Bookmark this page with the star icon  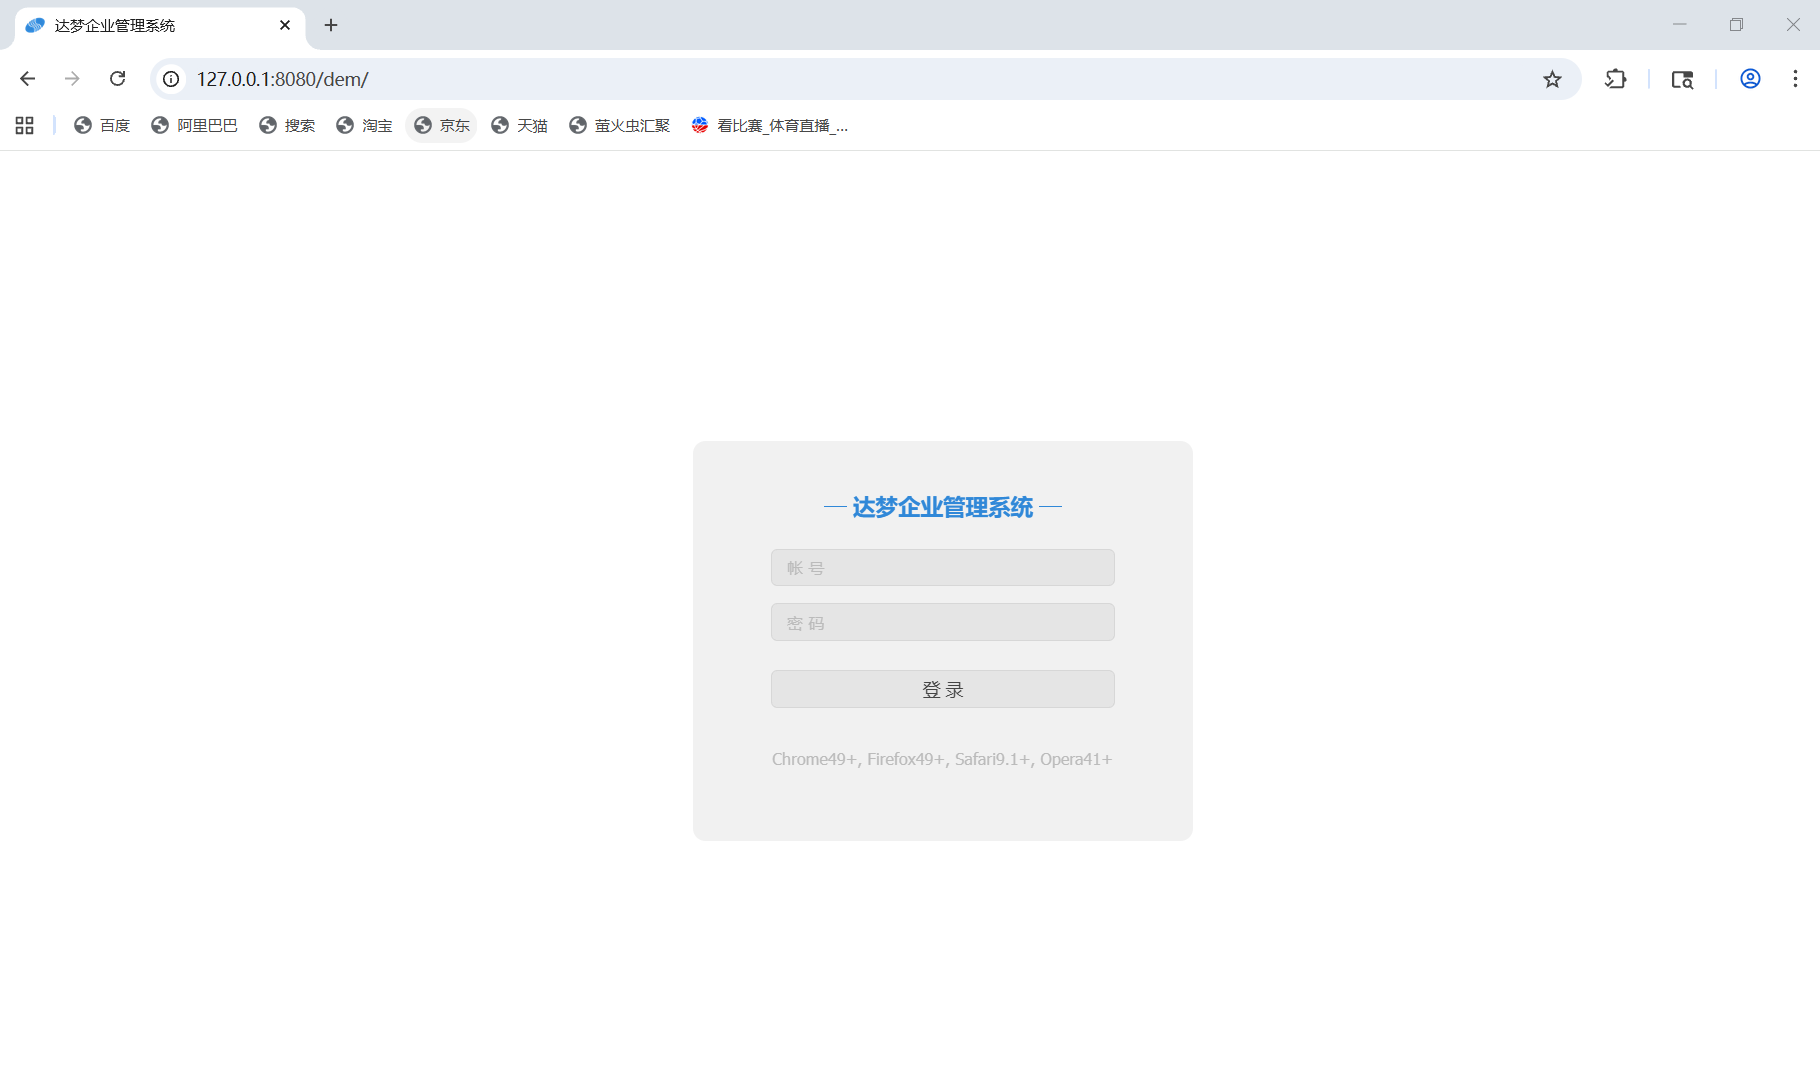click(x=1552, y=79)
